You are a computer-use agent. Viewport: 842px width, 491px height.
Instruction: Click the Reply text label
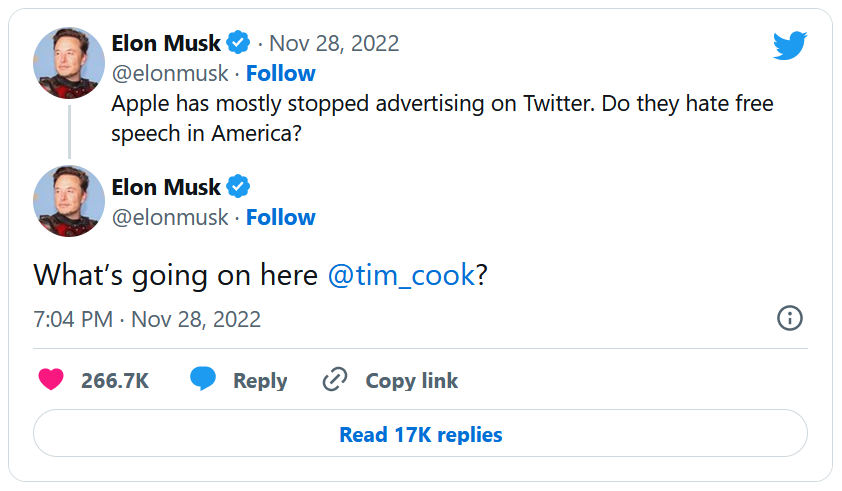(x=260, y=380)
